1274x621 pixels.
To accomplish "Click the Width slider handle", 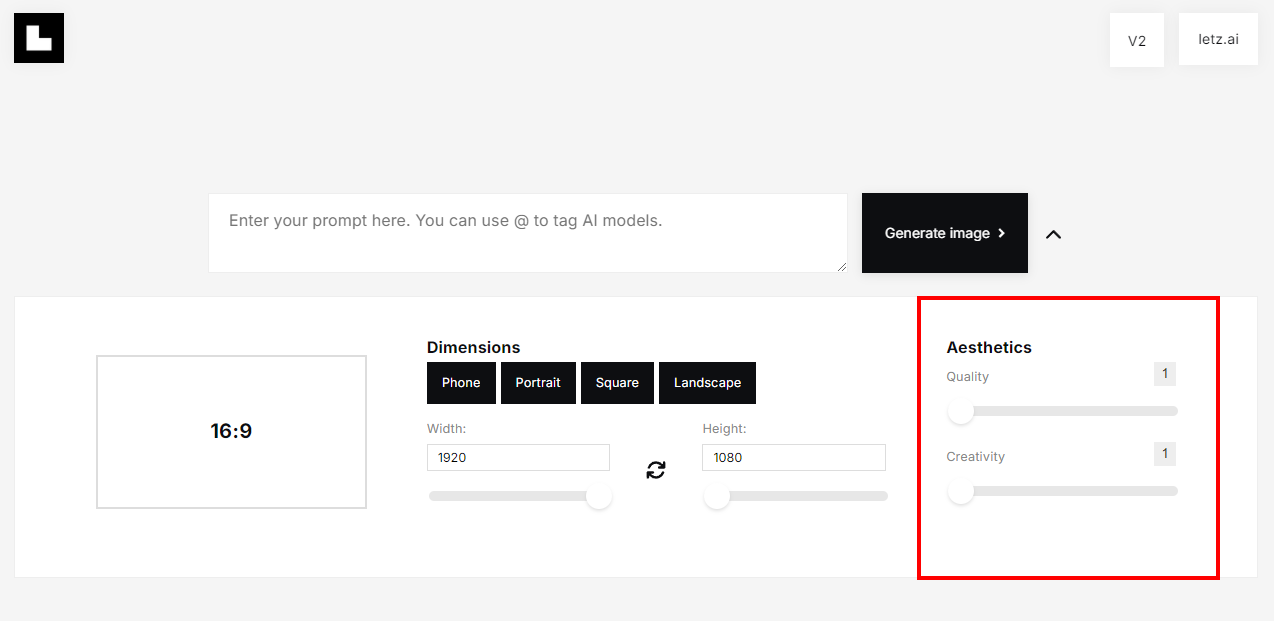I will click(x=599, y=496).
